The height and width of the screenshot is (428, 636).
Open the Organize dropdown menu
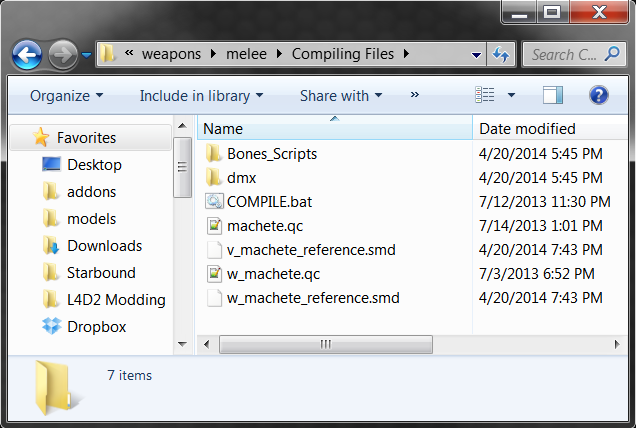click(66, 96)
